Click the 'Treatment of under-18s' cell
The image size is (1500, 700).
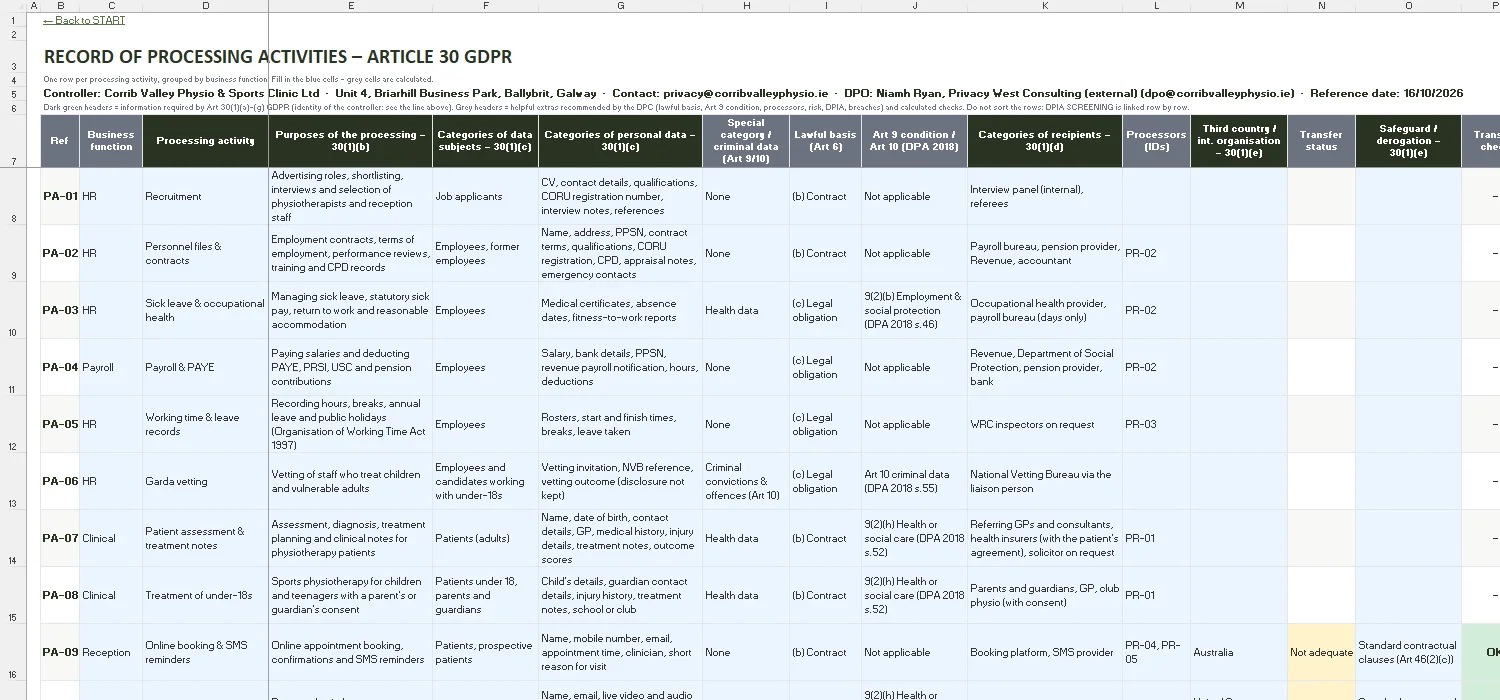pos(205,595)
